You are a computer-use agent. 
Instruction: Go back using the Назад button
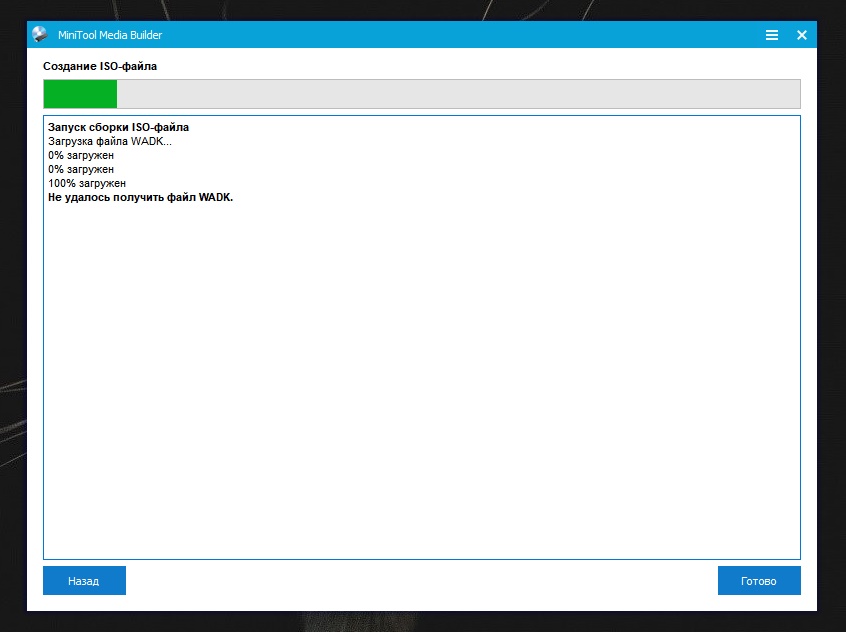pos(84,581)
